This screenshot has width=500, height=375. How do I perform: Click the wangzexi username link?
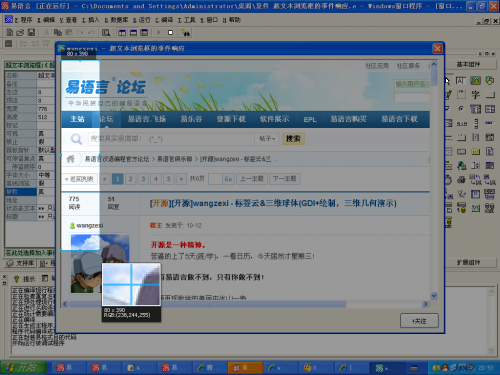[90, 226]
